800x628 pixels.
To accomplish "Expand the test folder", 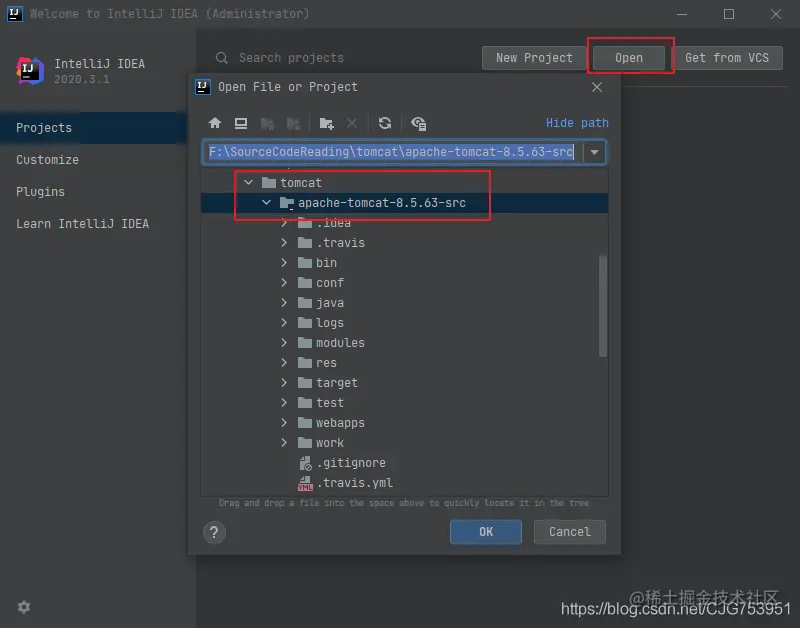I will (x=284, y=403).
